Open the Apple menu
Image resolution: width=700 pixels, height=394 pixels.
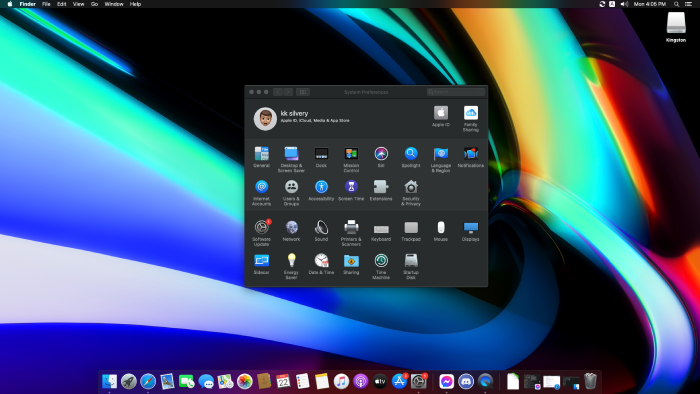10,4
